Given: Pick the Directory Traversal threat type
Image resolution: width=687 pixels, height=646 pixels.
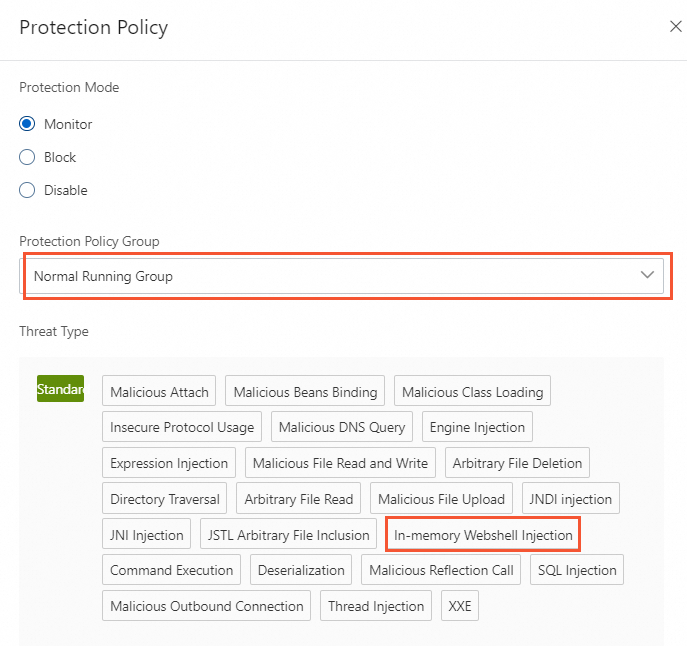Looking at the screenshot, I should (x=165, y=500).
